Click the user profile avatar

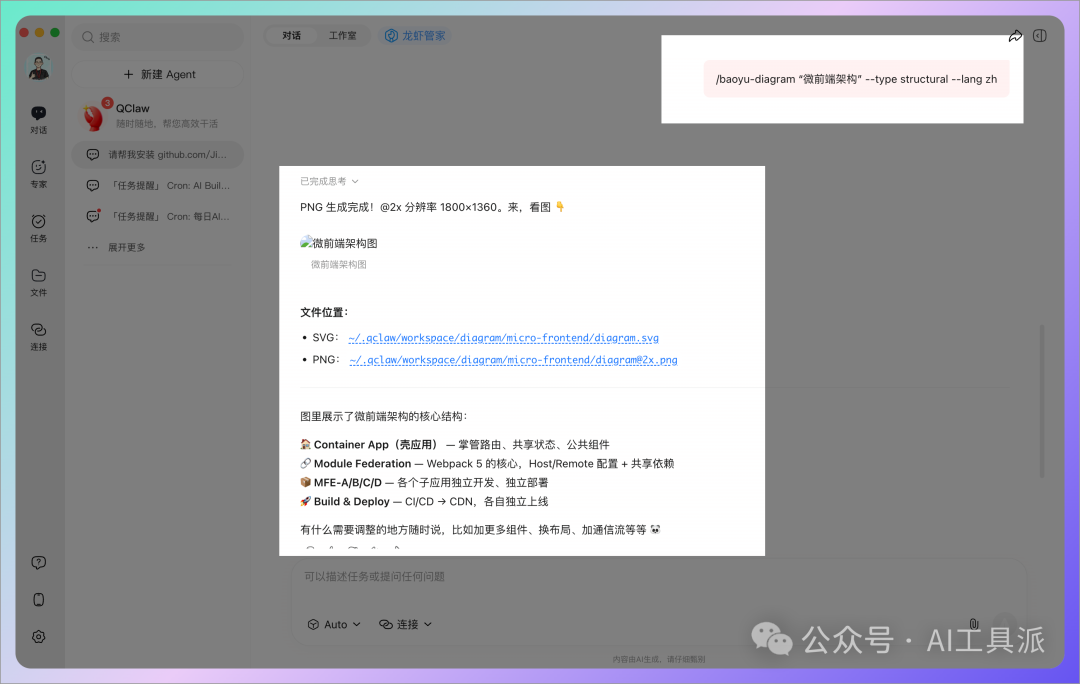[x=39, y=68]
